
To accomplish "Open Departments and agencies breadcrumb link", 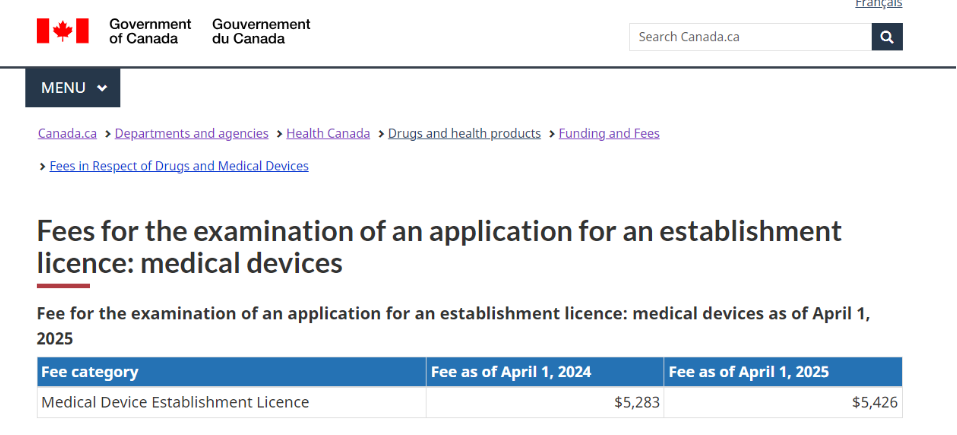I will [192, 133].
